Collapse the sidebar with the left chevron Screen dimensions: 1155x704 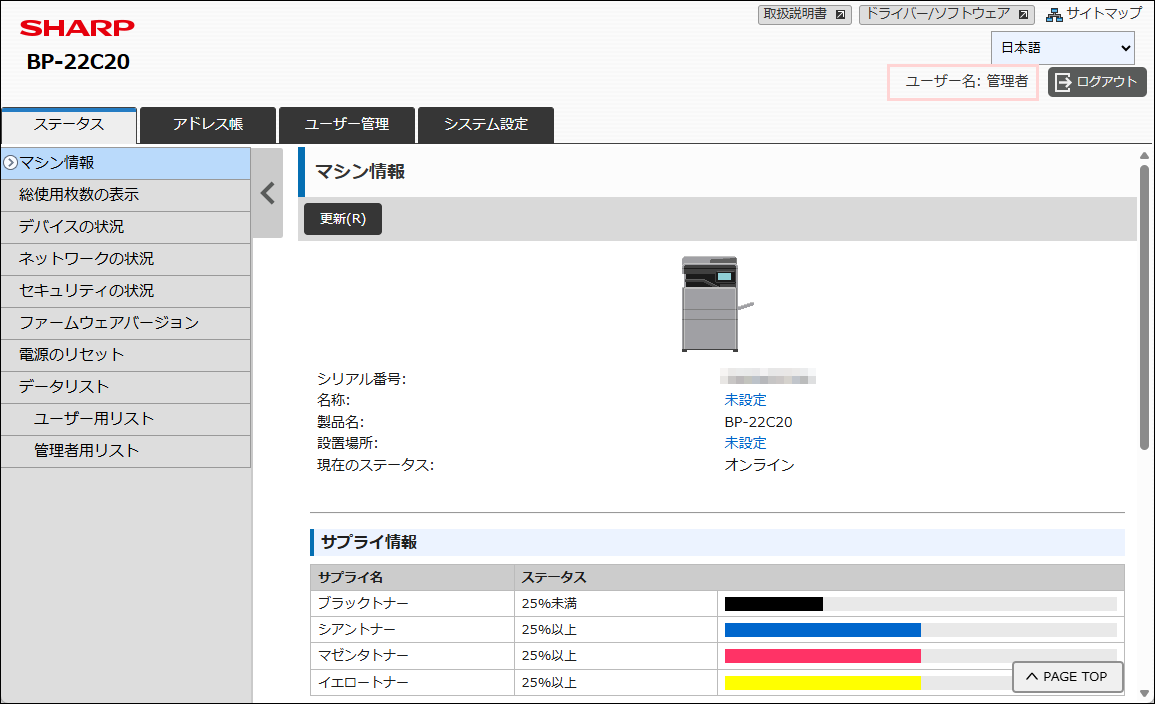pos(267,194)
